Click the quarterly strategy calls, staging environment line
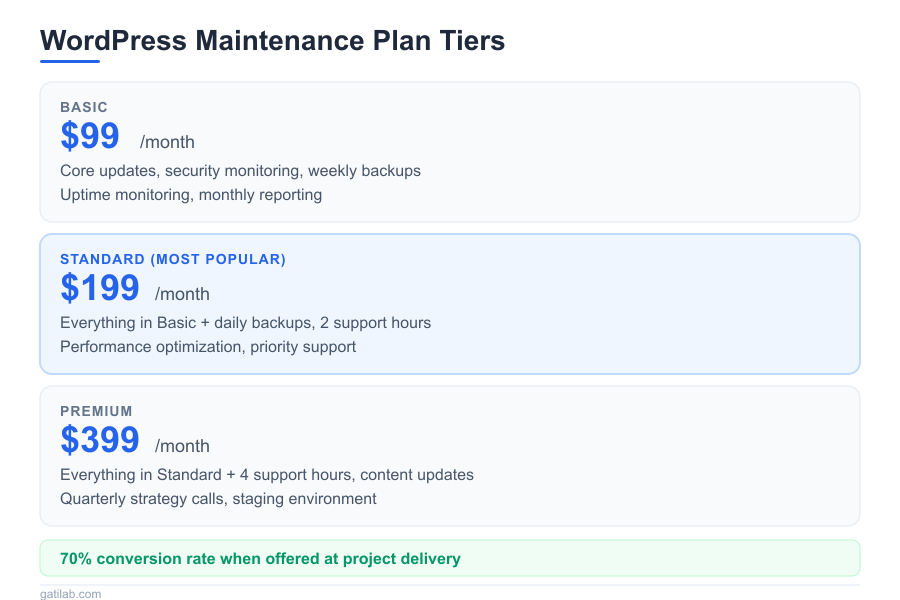Image resolution: width=900 pixels, height=600 pixels. (x=218, y=499)
